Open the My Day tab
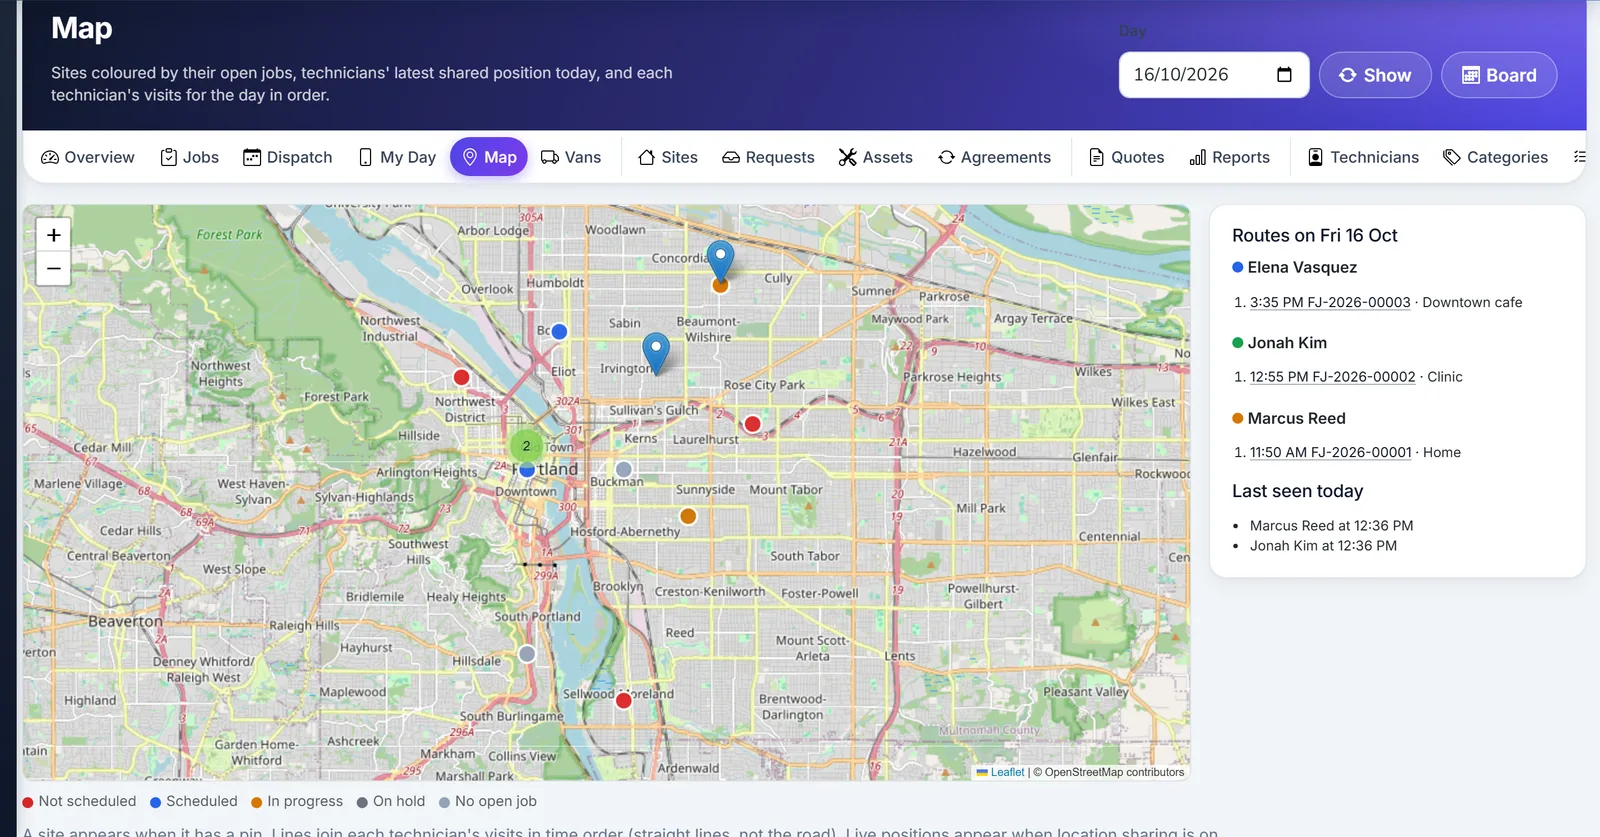 tap(397, 157)
